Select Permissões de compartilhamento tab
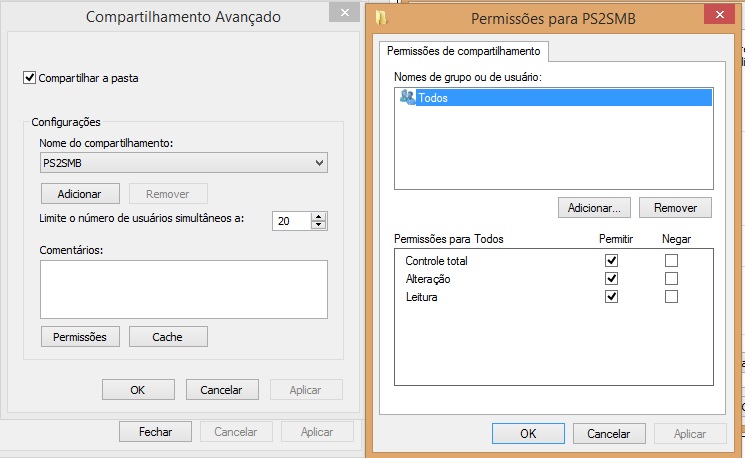The width and height of the screenshot is (745, 458). (462, 51)
